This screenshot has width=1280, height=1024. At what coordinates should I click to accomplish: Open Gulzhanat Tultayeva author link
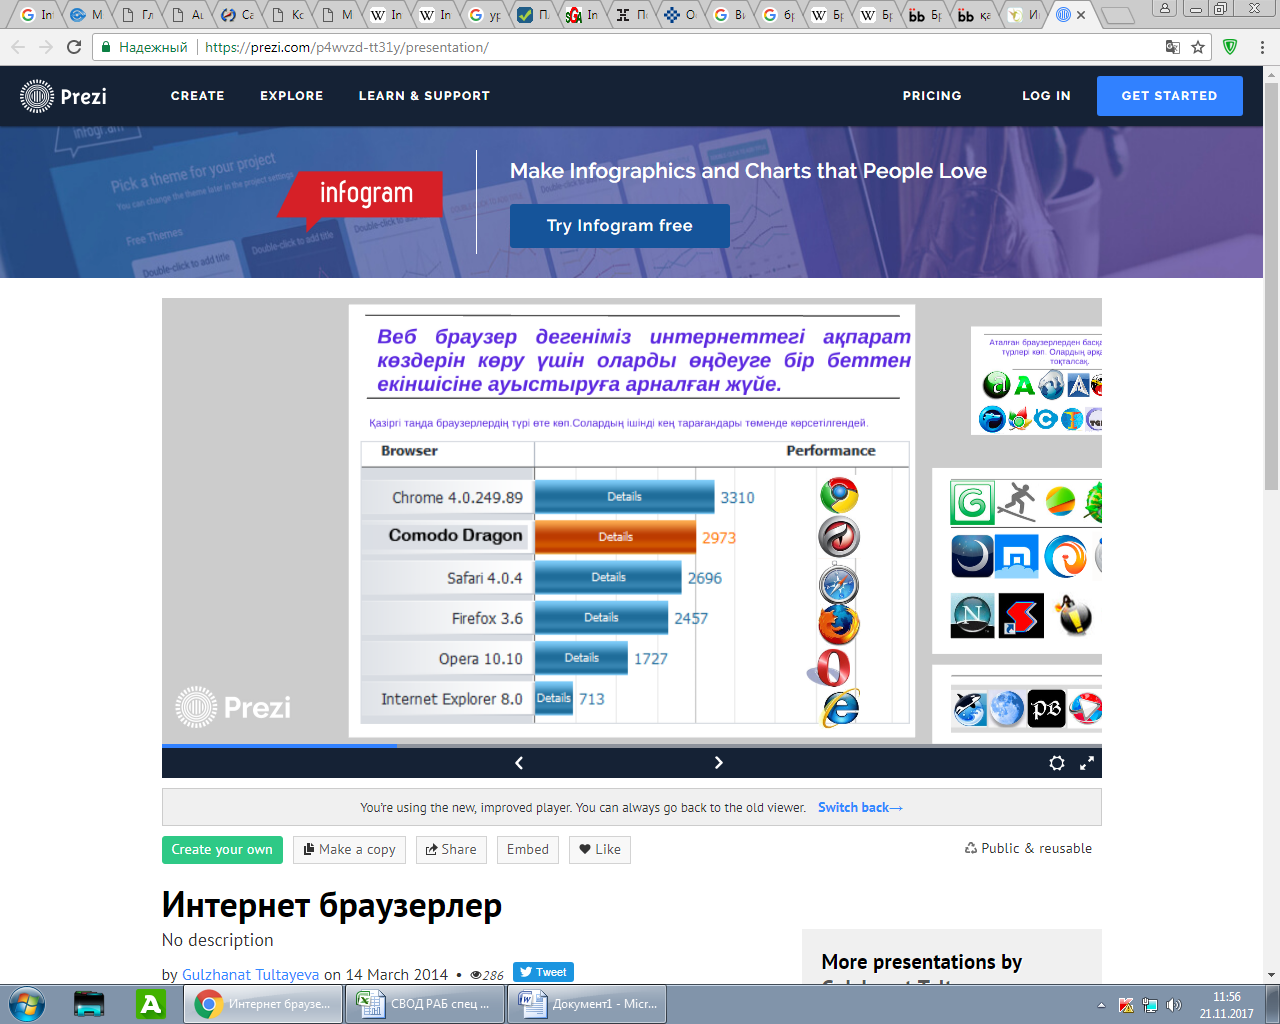coord(250,975)
